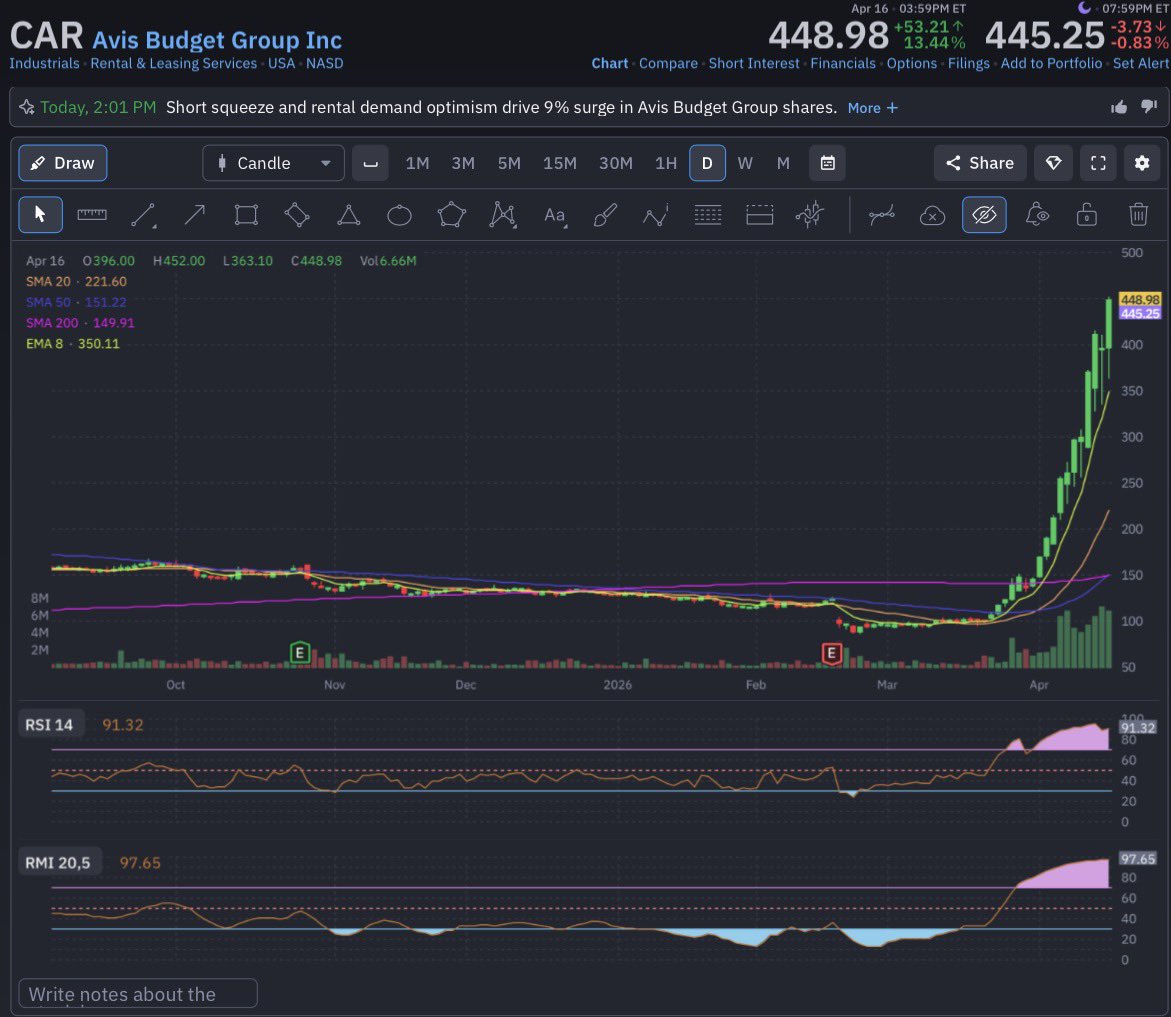Select the XABCD pattern tool
The width and height of the screenshot is (1171, 1017).
503,215
